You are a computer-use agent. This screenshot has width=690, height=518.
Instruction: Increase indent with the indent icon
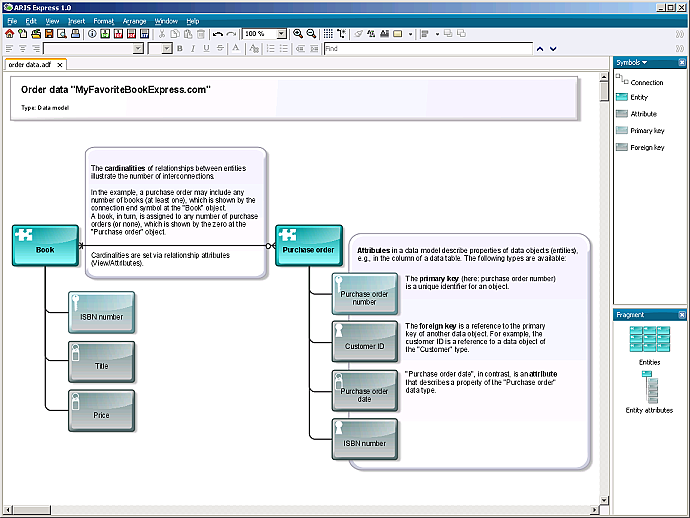click(x=314, y=49)
